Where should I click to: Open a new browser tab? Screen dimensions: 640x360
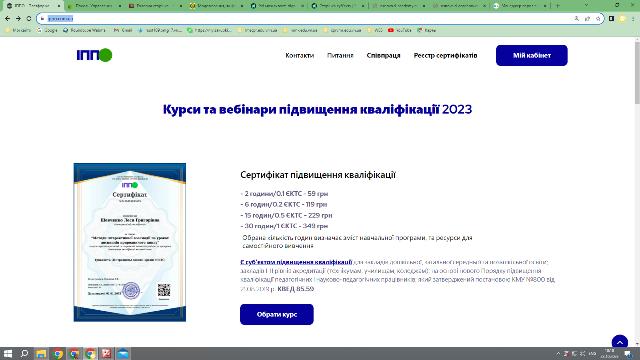pos(558,6)
